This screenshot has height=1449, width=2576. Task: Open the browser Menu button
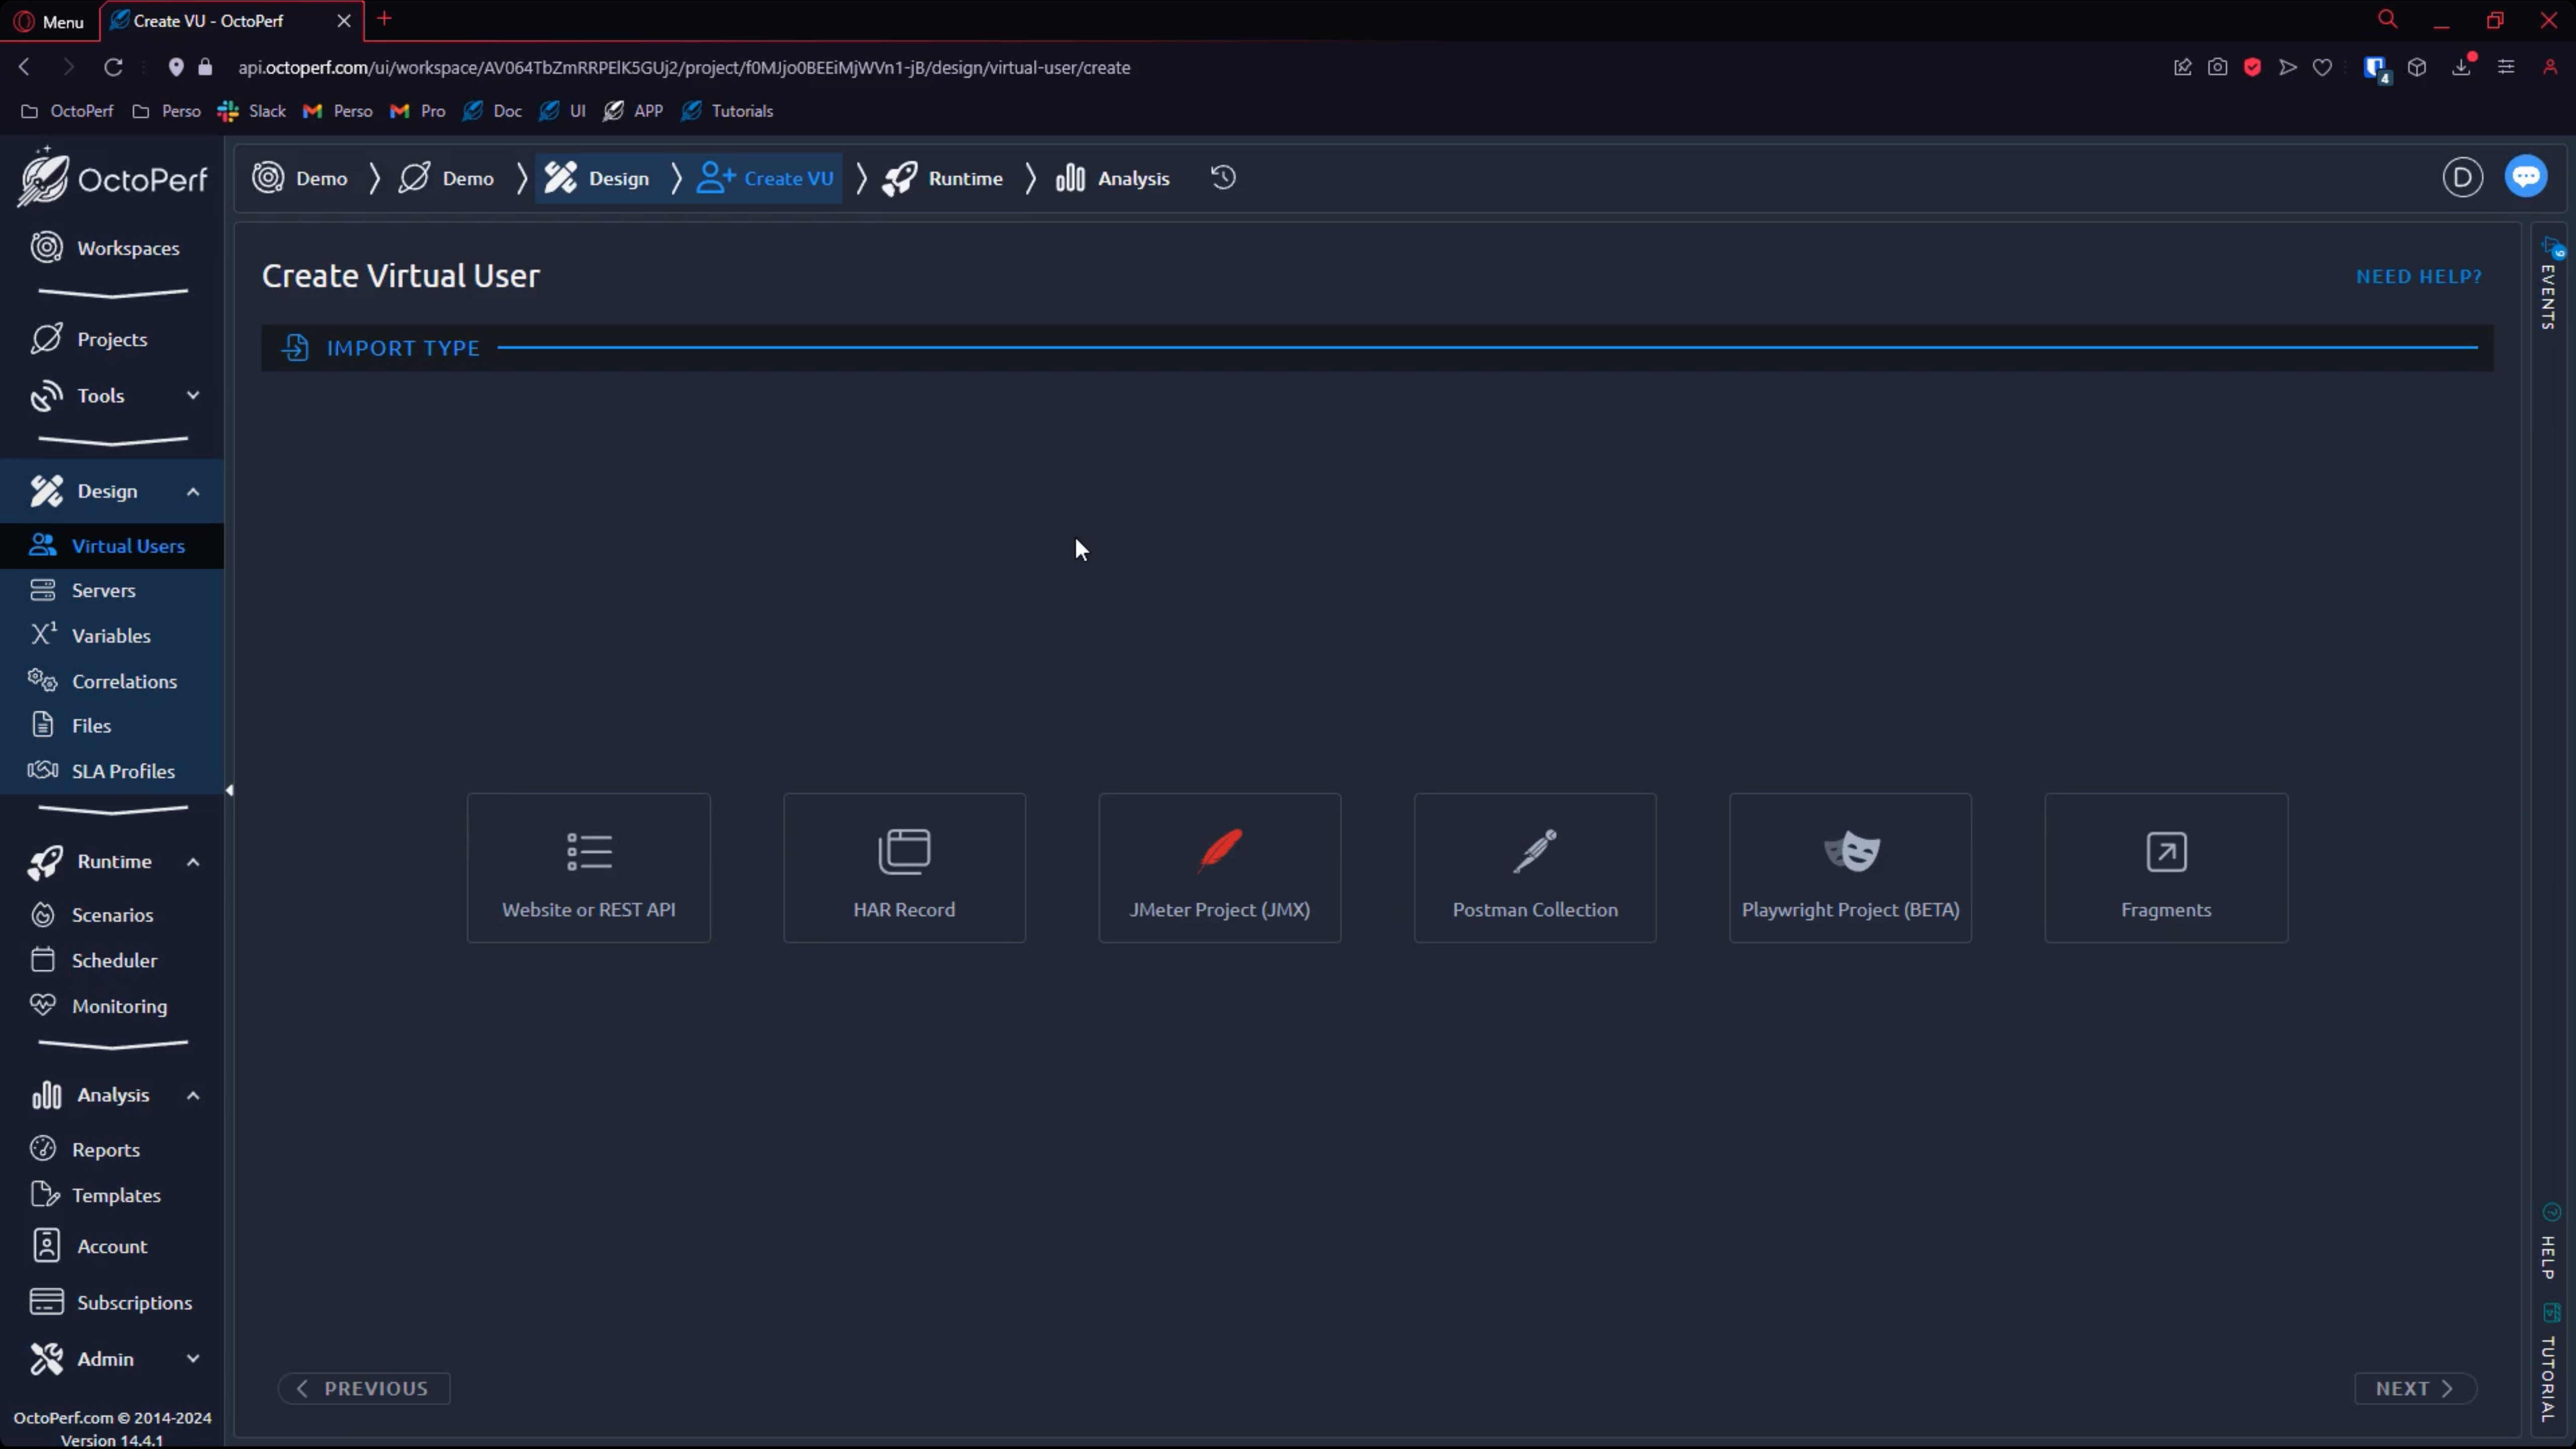tap(50, 21)
